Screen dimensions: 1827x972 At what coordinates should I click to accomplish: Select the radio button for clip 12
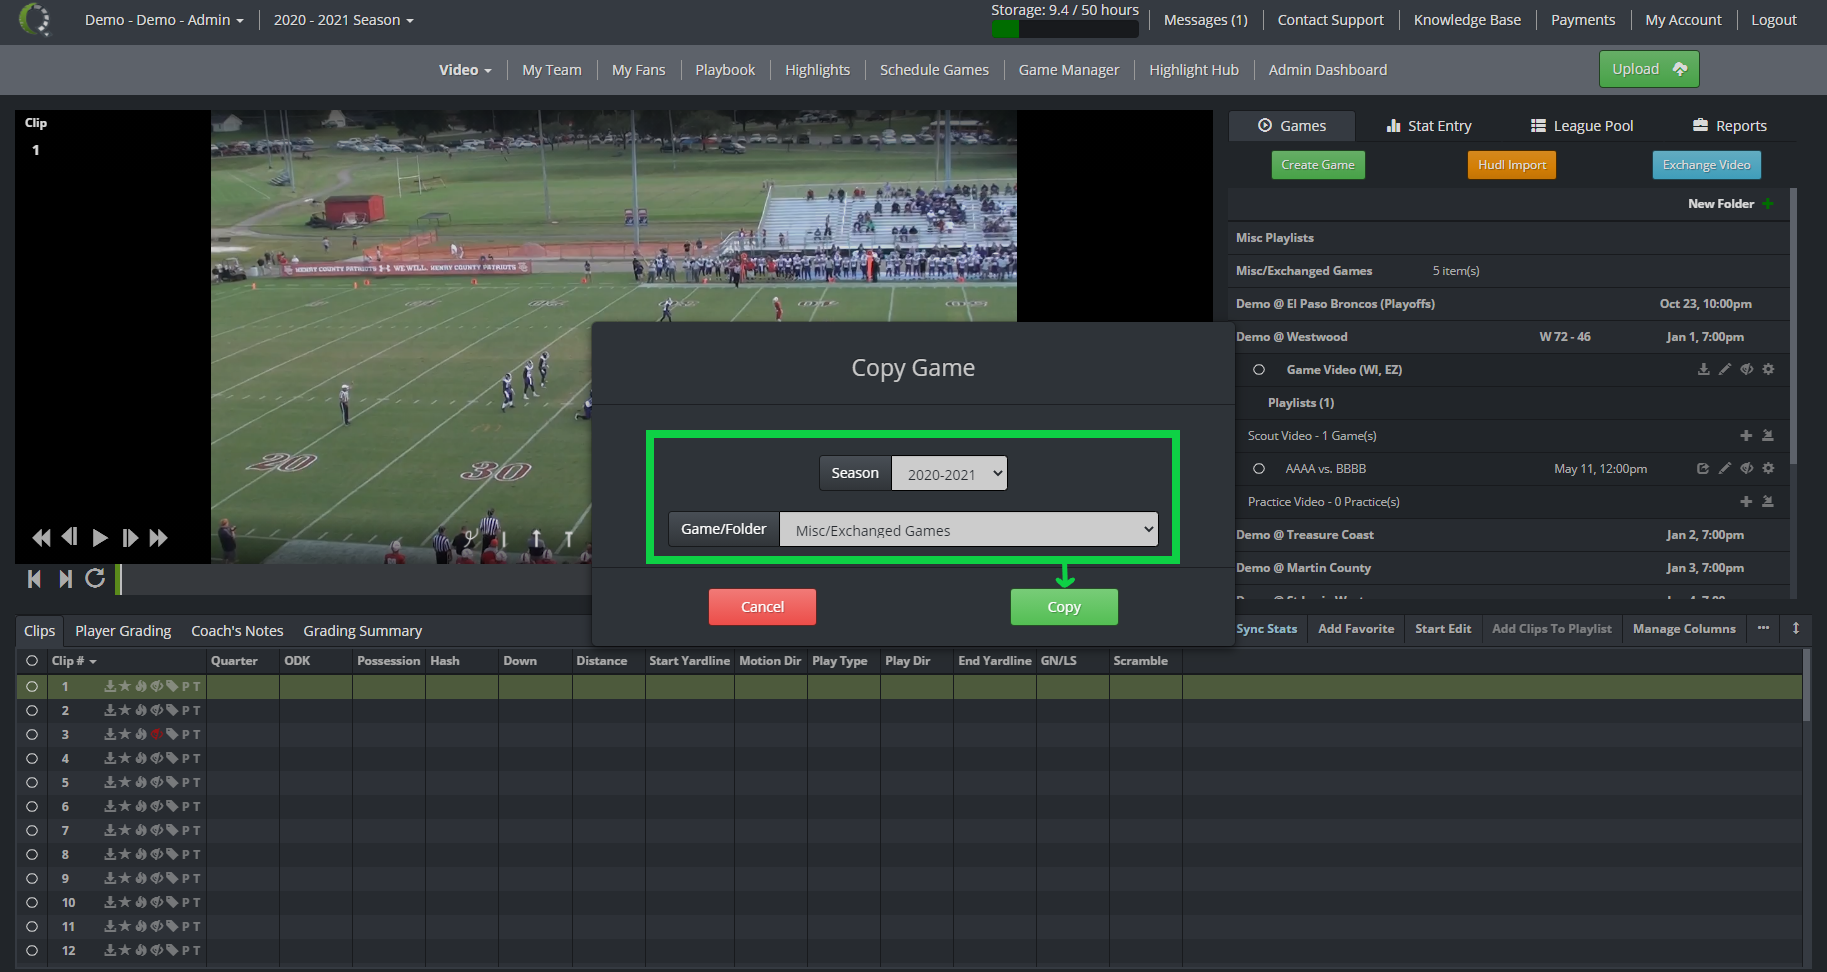32,950
